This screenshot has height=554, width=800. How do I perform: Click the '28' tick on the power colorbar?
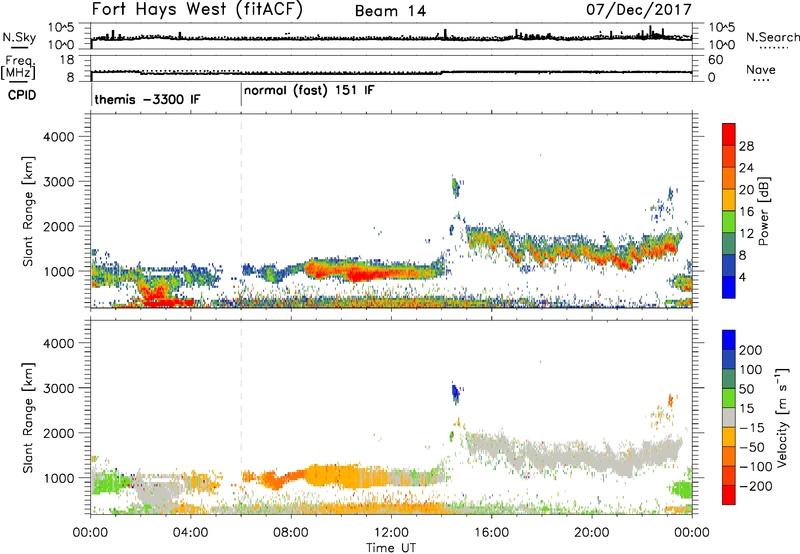click(746, 146)
